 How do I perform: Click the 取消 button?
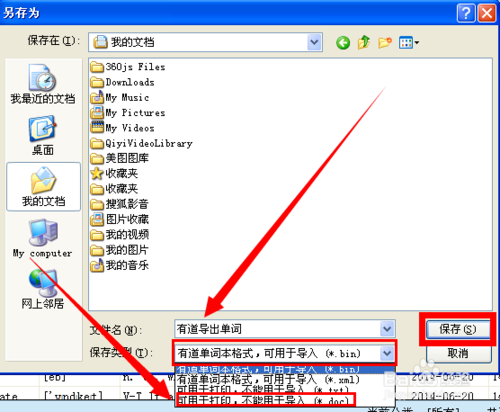coord(458,353)
